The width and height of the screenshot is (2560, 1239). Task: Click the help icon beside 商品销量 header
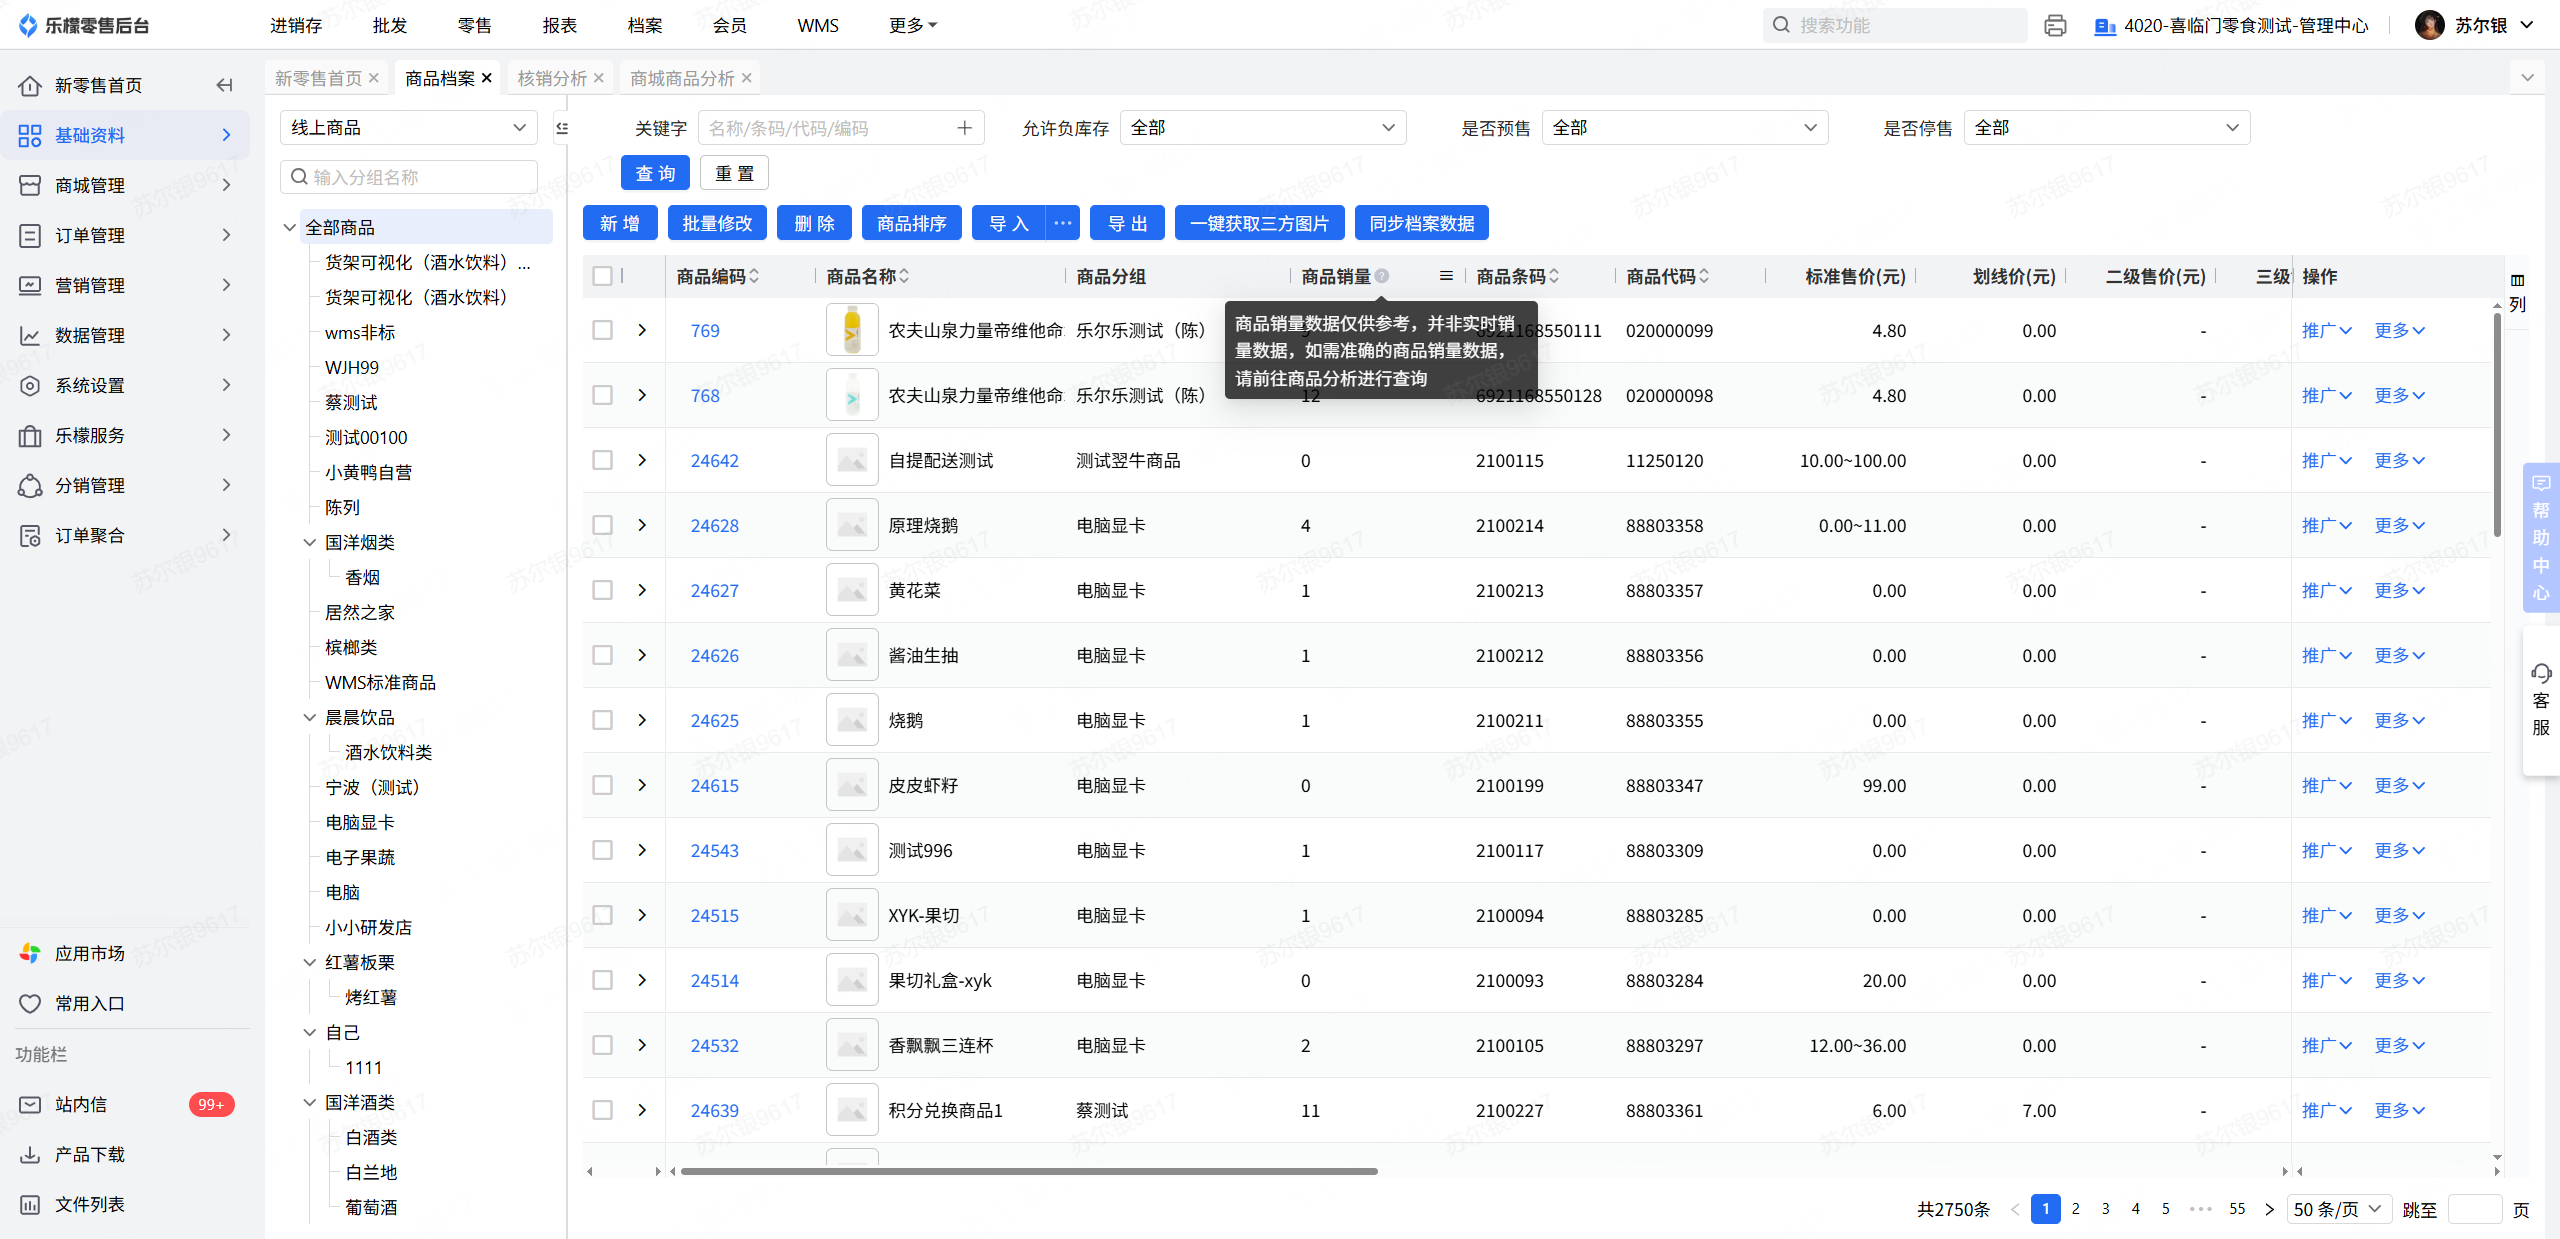coord(1382,276)
